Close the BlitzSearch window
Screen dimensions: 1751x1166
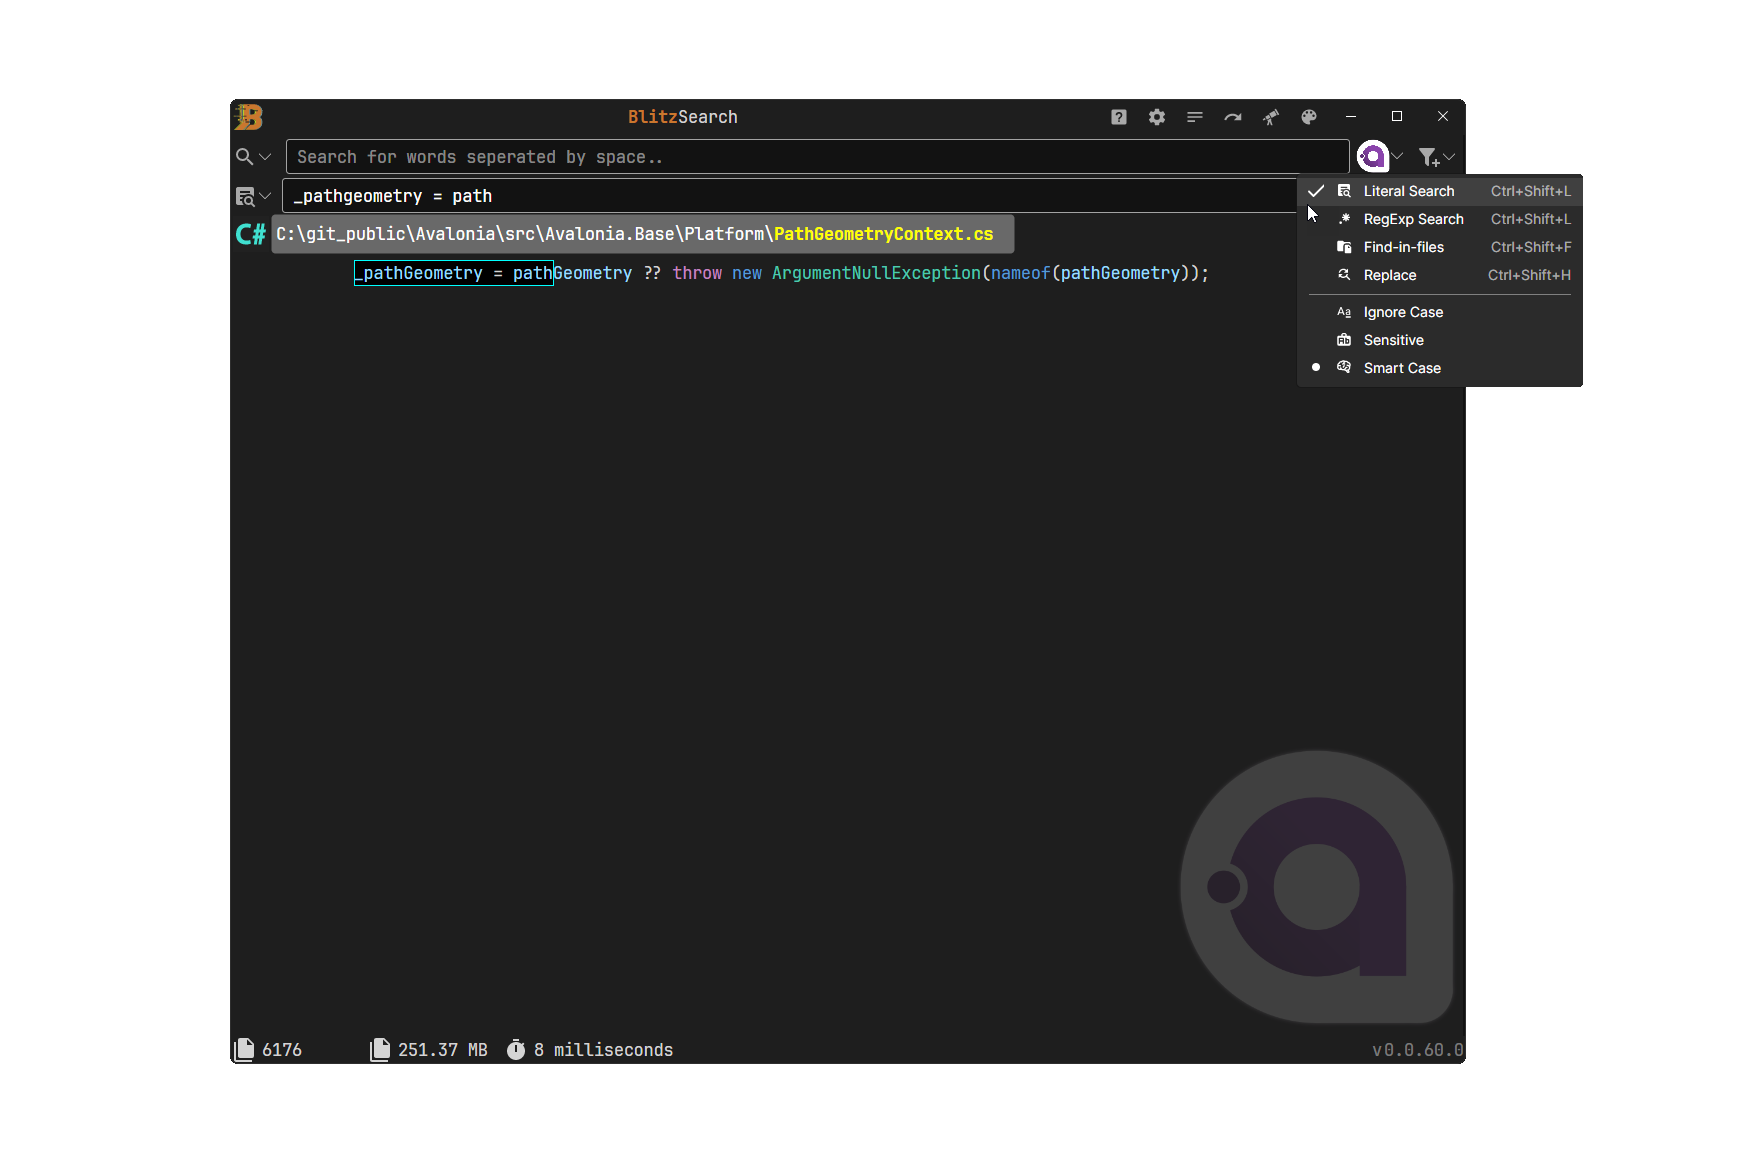pyautogui.click(x=1443, y=117)
